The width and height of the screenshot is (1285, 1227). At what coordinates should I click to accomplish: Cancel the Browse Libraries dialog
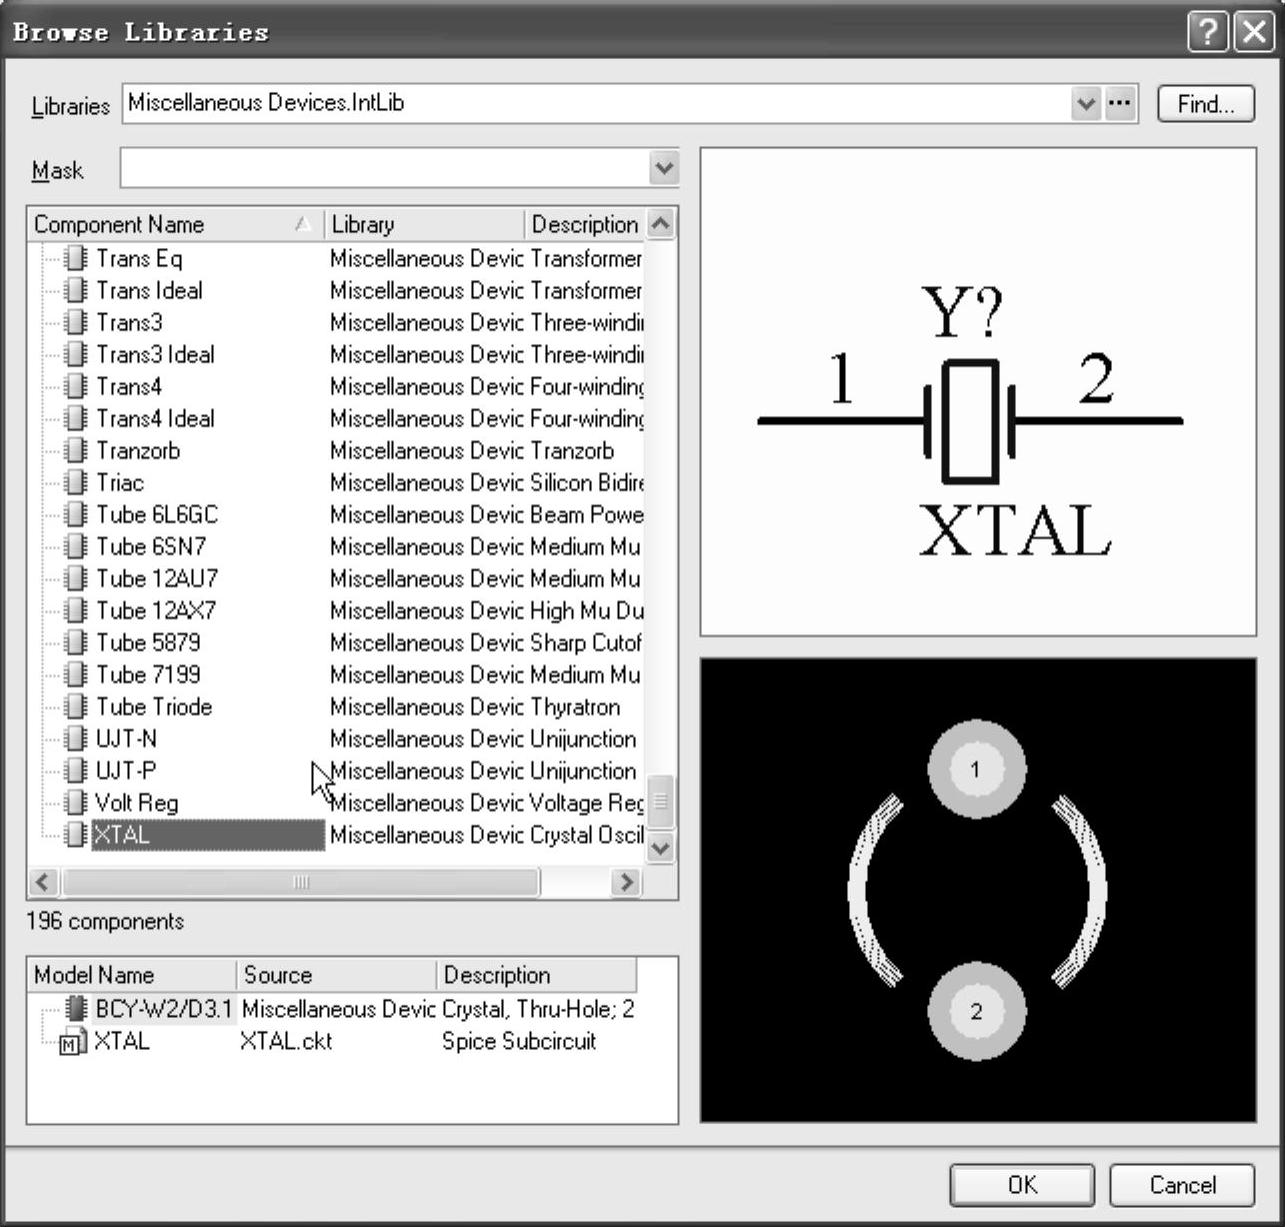[x=1182, y=1185]
